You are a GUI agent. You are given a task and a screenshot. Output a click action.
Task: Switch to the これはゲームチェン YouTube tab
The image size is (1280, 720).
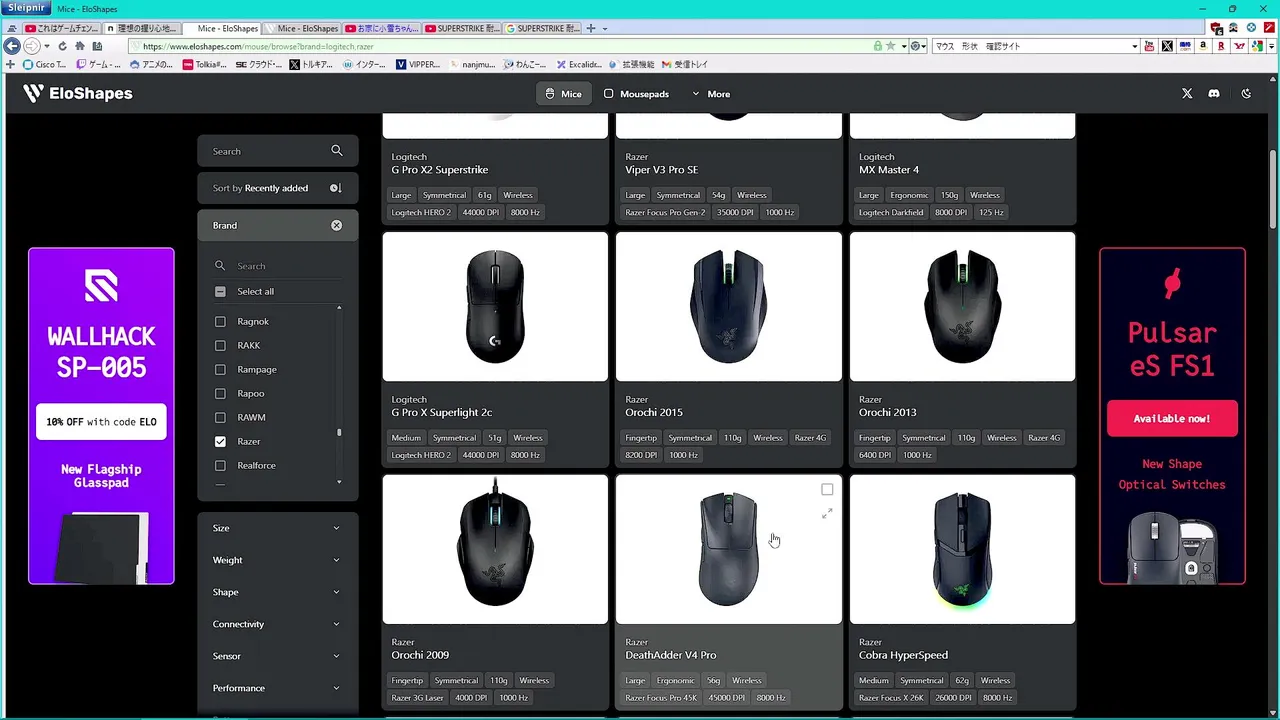click(61, 28)
